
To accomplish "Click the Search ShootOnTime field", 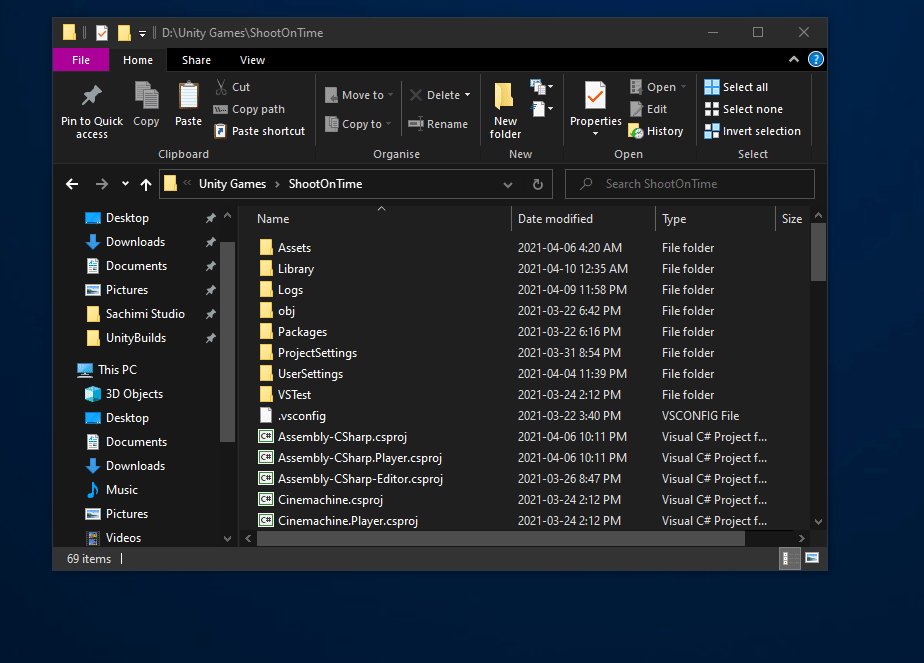I will [690, 184].
